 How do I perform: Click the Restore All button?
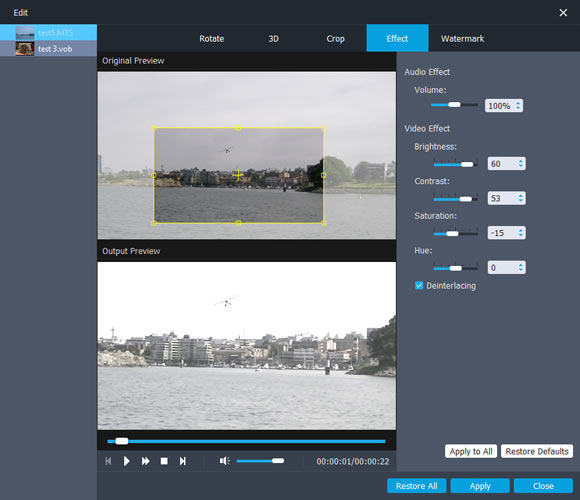[417, 486]
